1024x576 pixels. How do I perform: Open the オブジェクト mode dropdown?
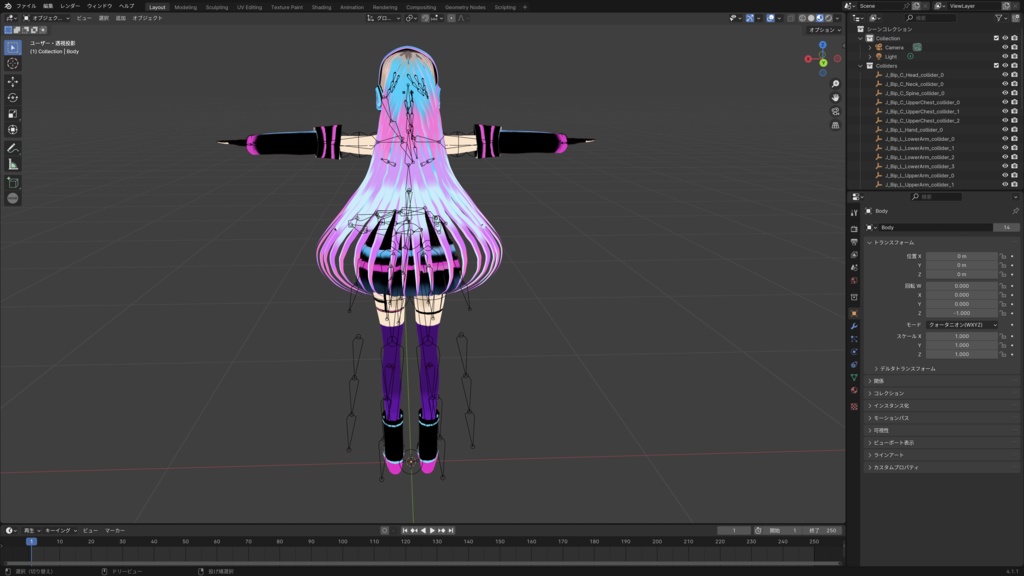coord(46,18)
